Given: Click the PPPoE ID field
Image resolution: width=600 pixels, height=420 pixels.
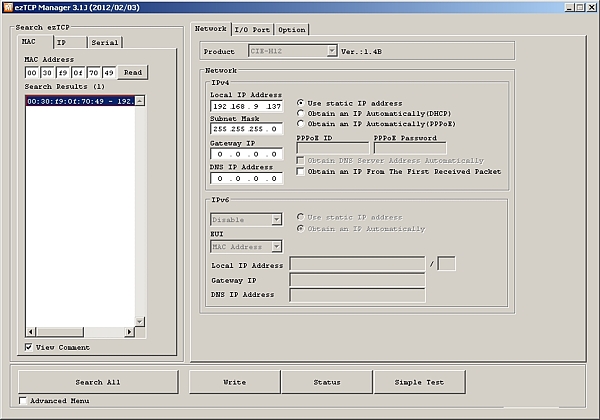Looking at the screenshot, I should click(333, 148).
